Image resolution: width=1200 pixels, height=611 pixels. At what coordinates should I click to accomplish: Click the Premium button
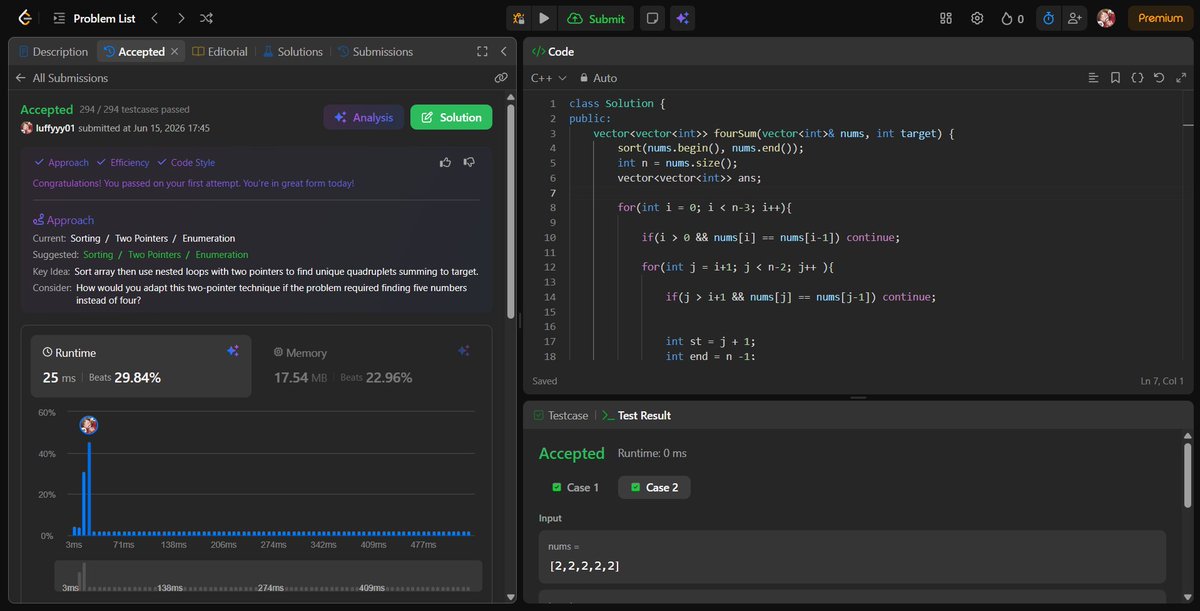click(x=1160, y=18)
